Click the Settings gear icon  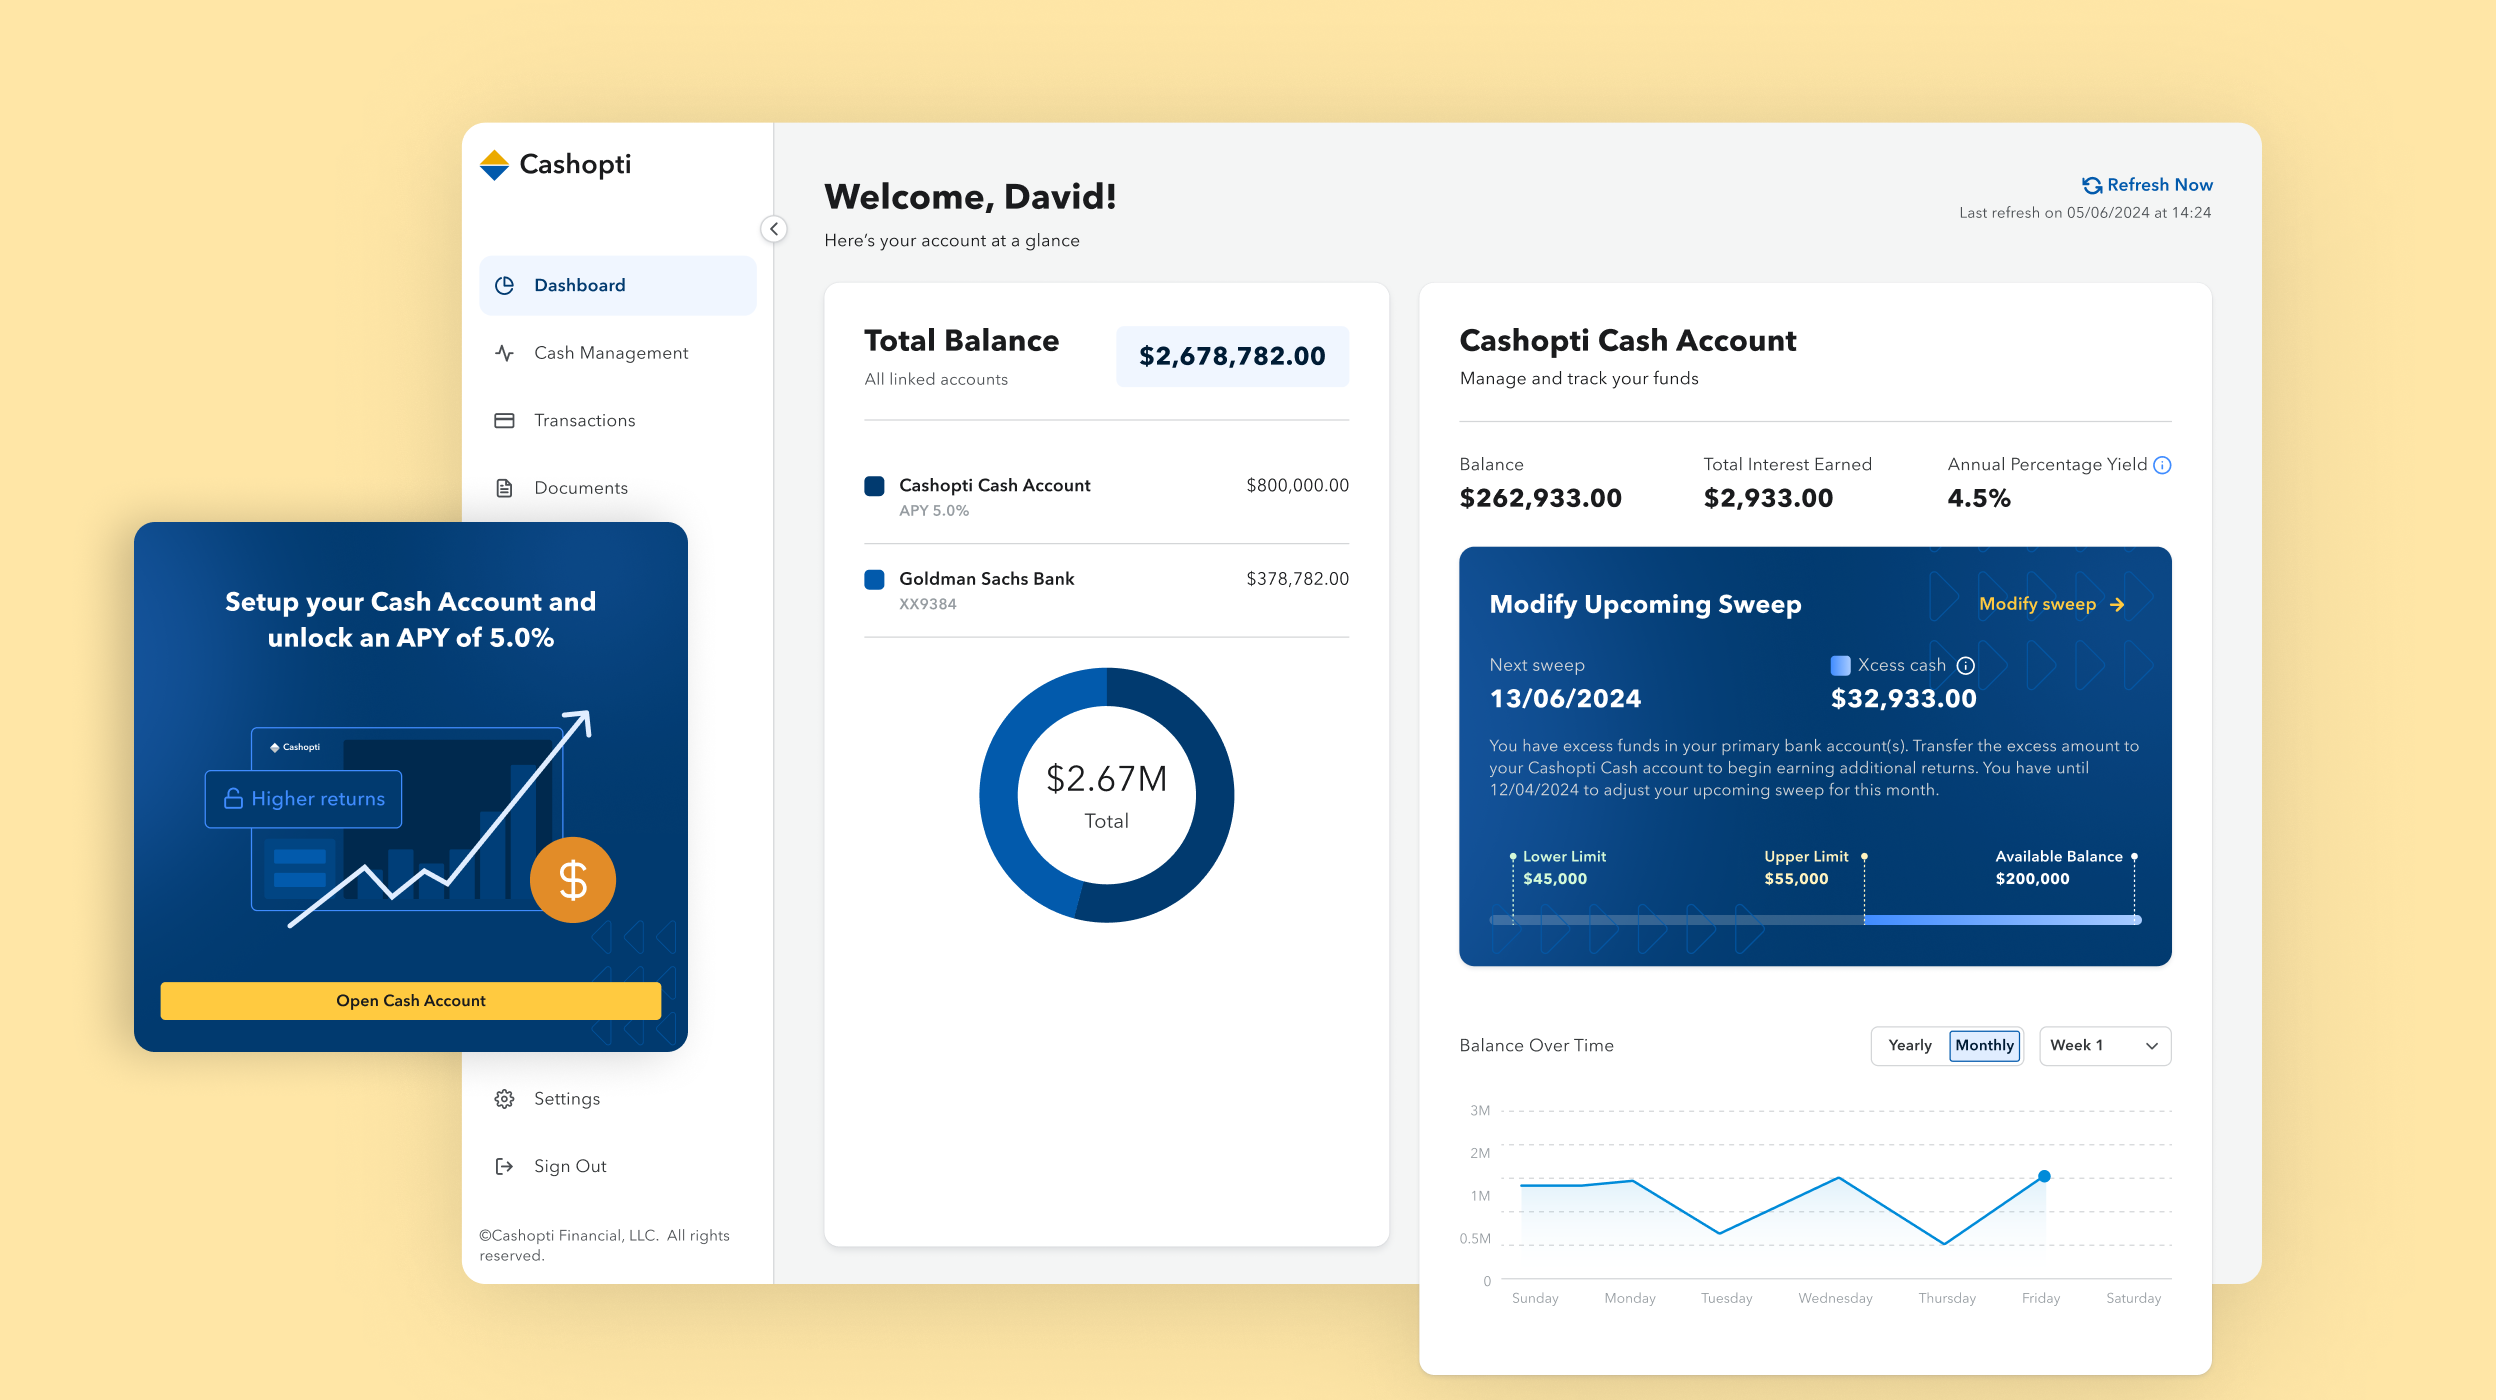505,1099
